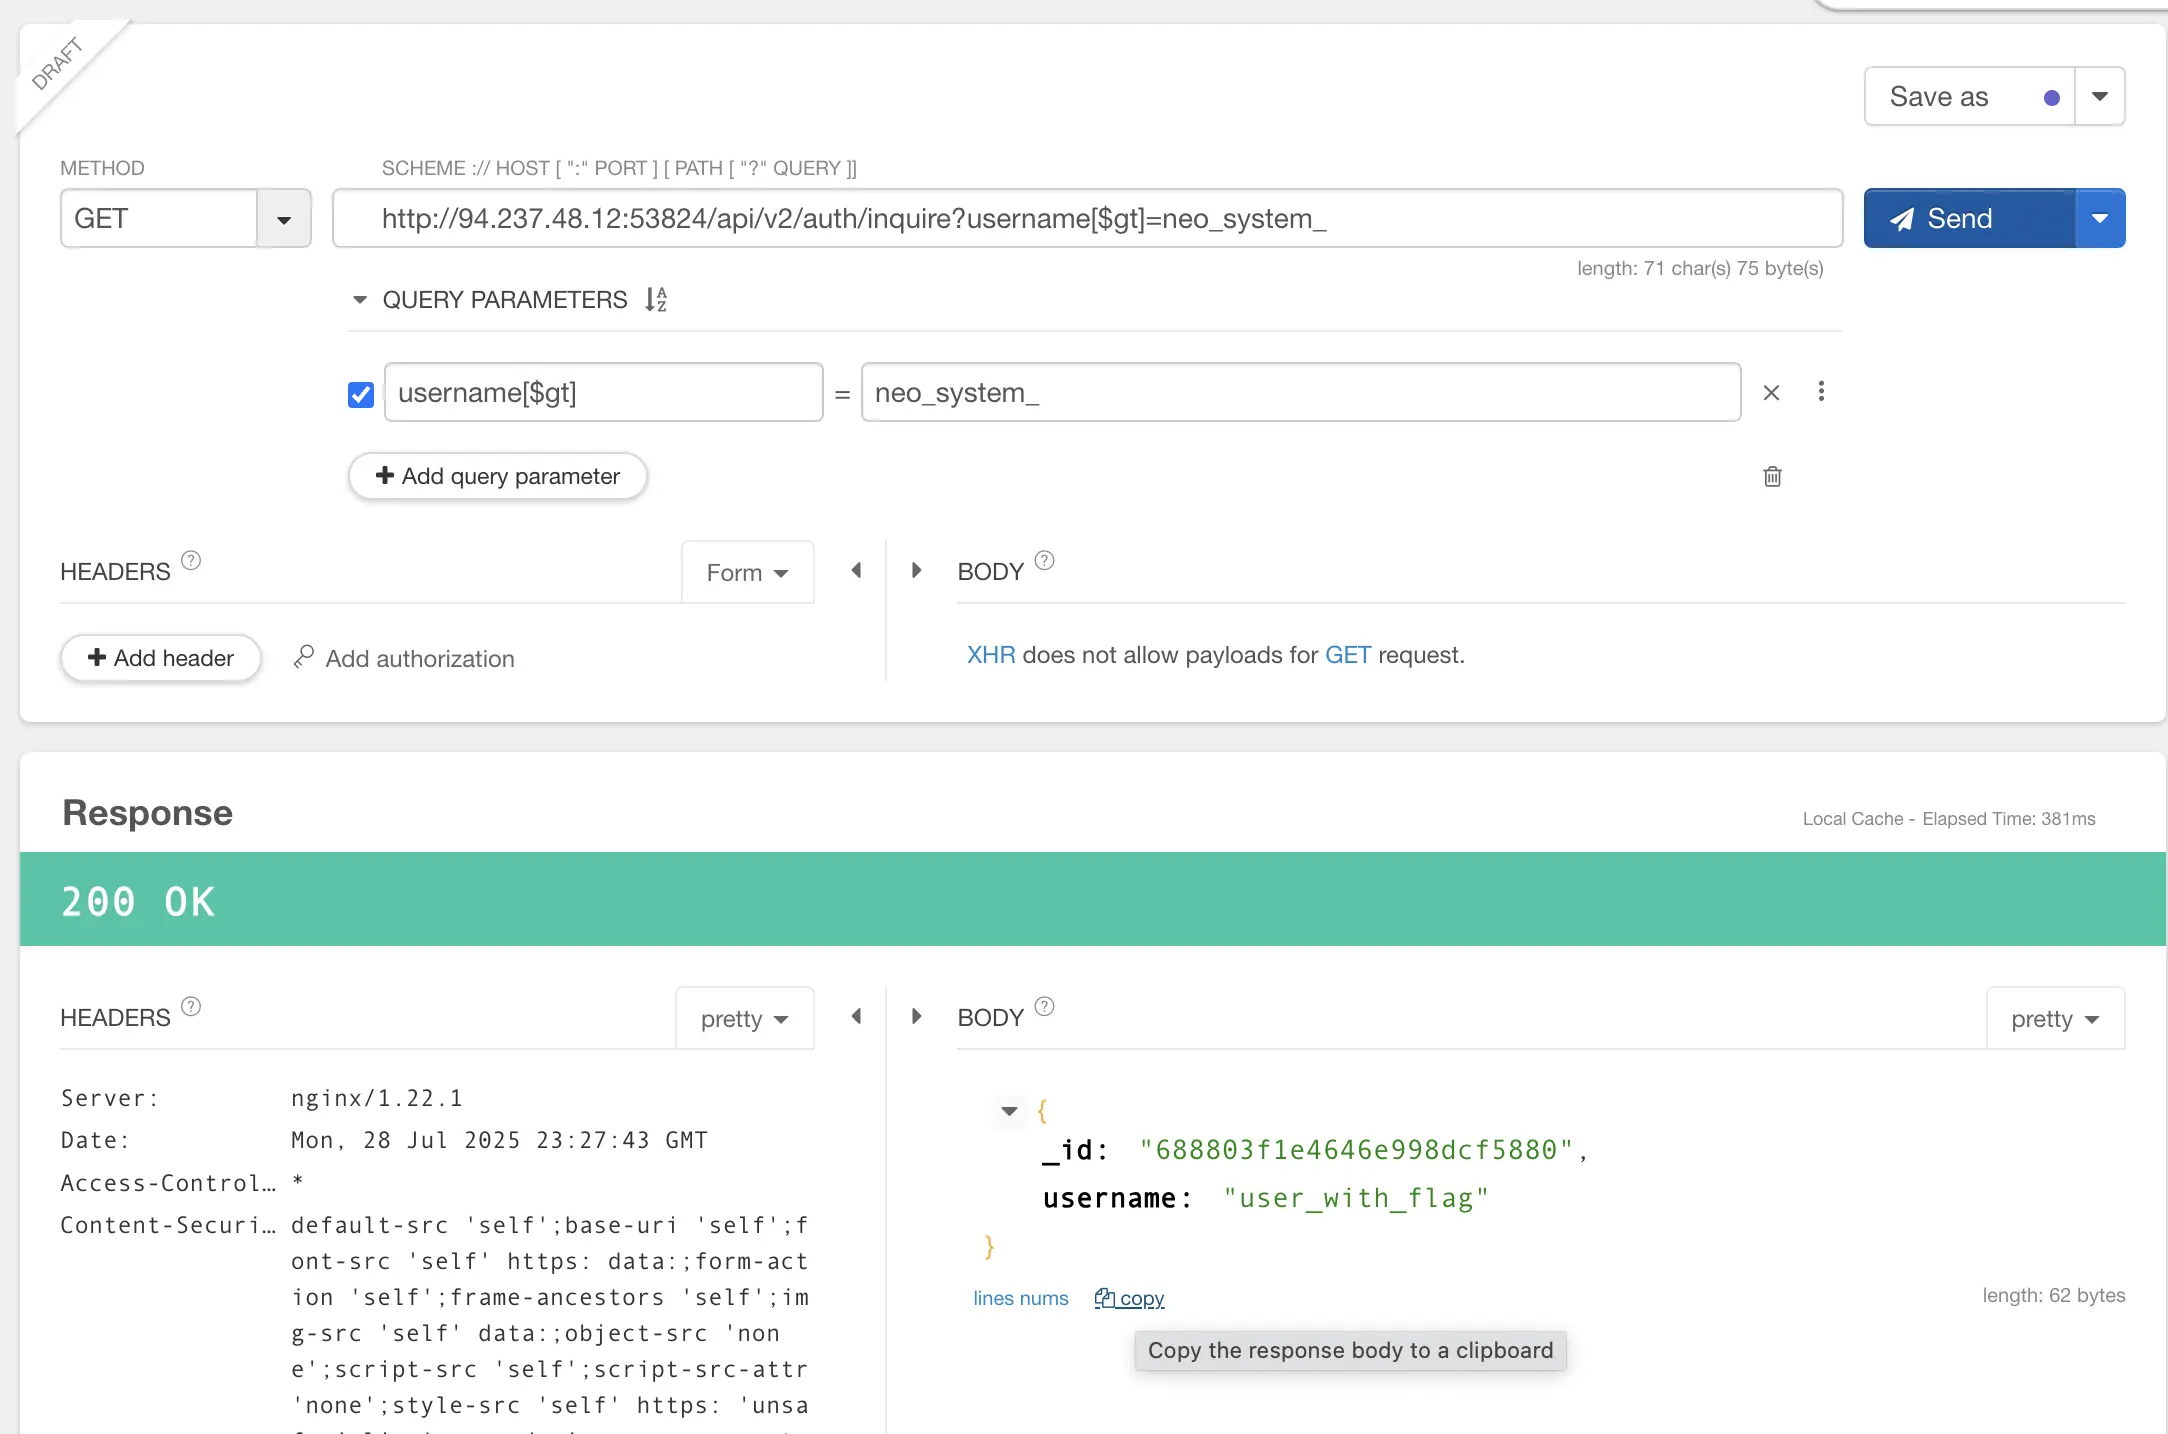The width and height of the screenshot is (2168, 1434).
Task: Collapse the JSON root object
Action: pyautogui.click(x=1009, y=1111)
